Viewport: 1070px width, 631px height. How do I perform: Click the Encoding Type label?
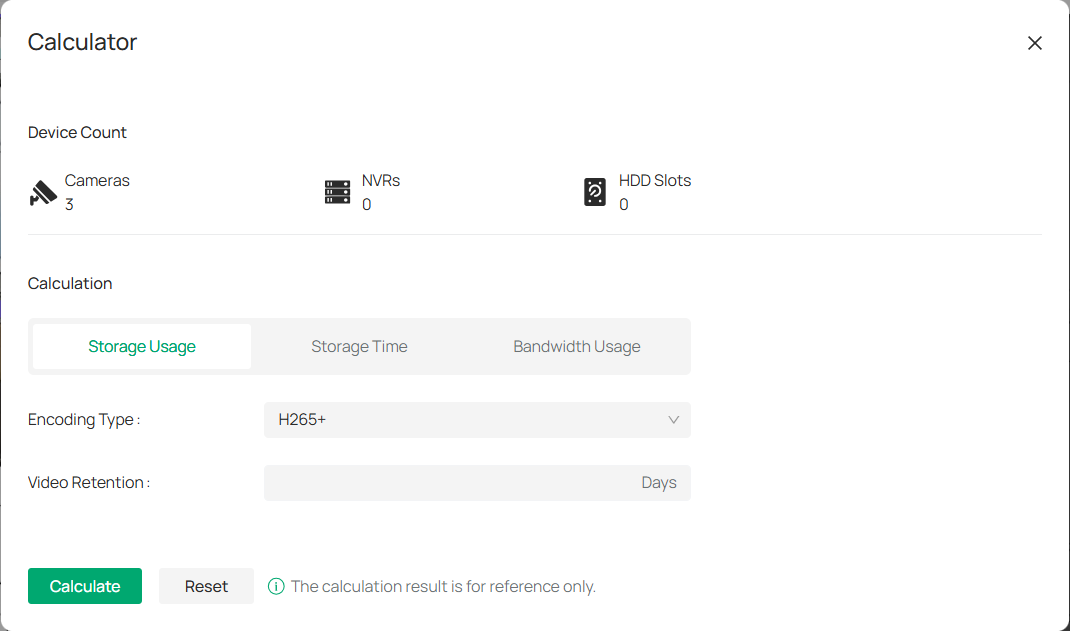coord(83,420)
